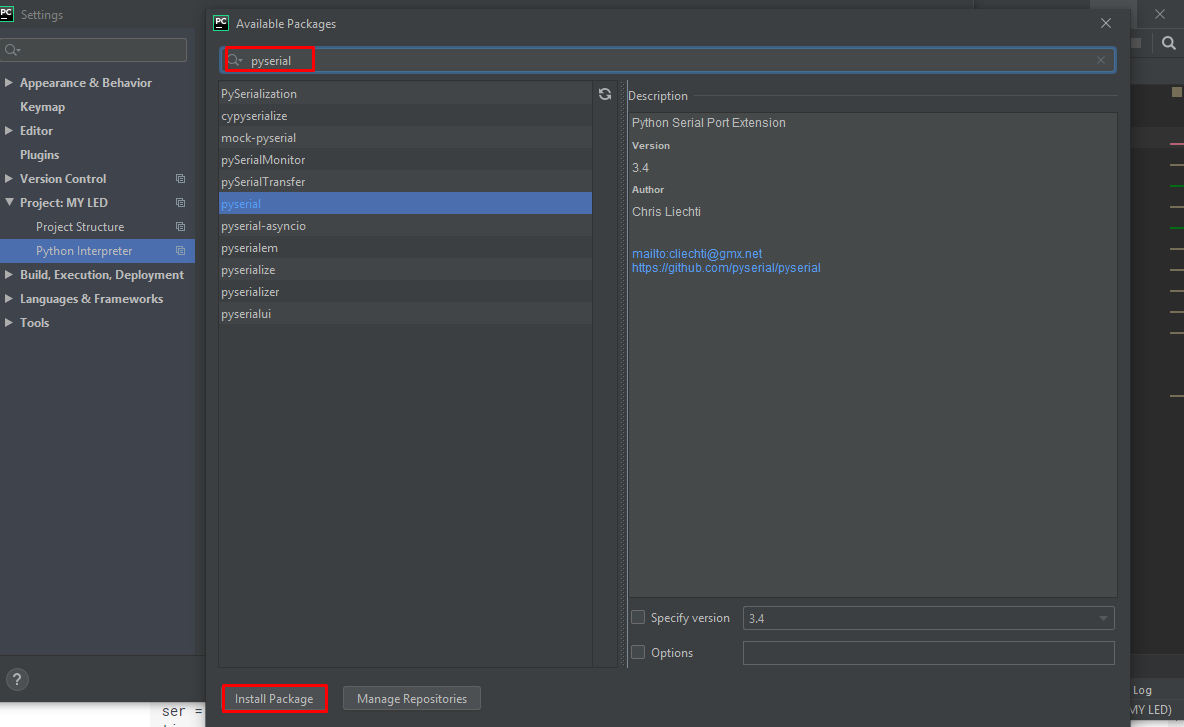The image size is (1184, 727).
Task: Select the pyserialem package
Action: pos(405,248)
